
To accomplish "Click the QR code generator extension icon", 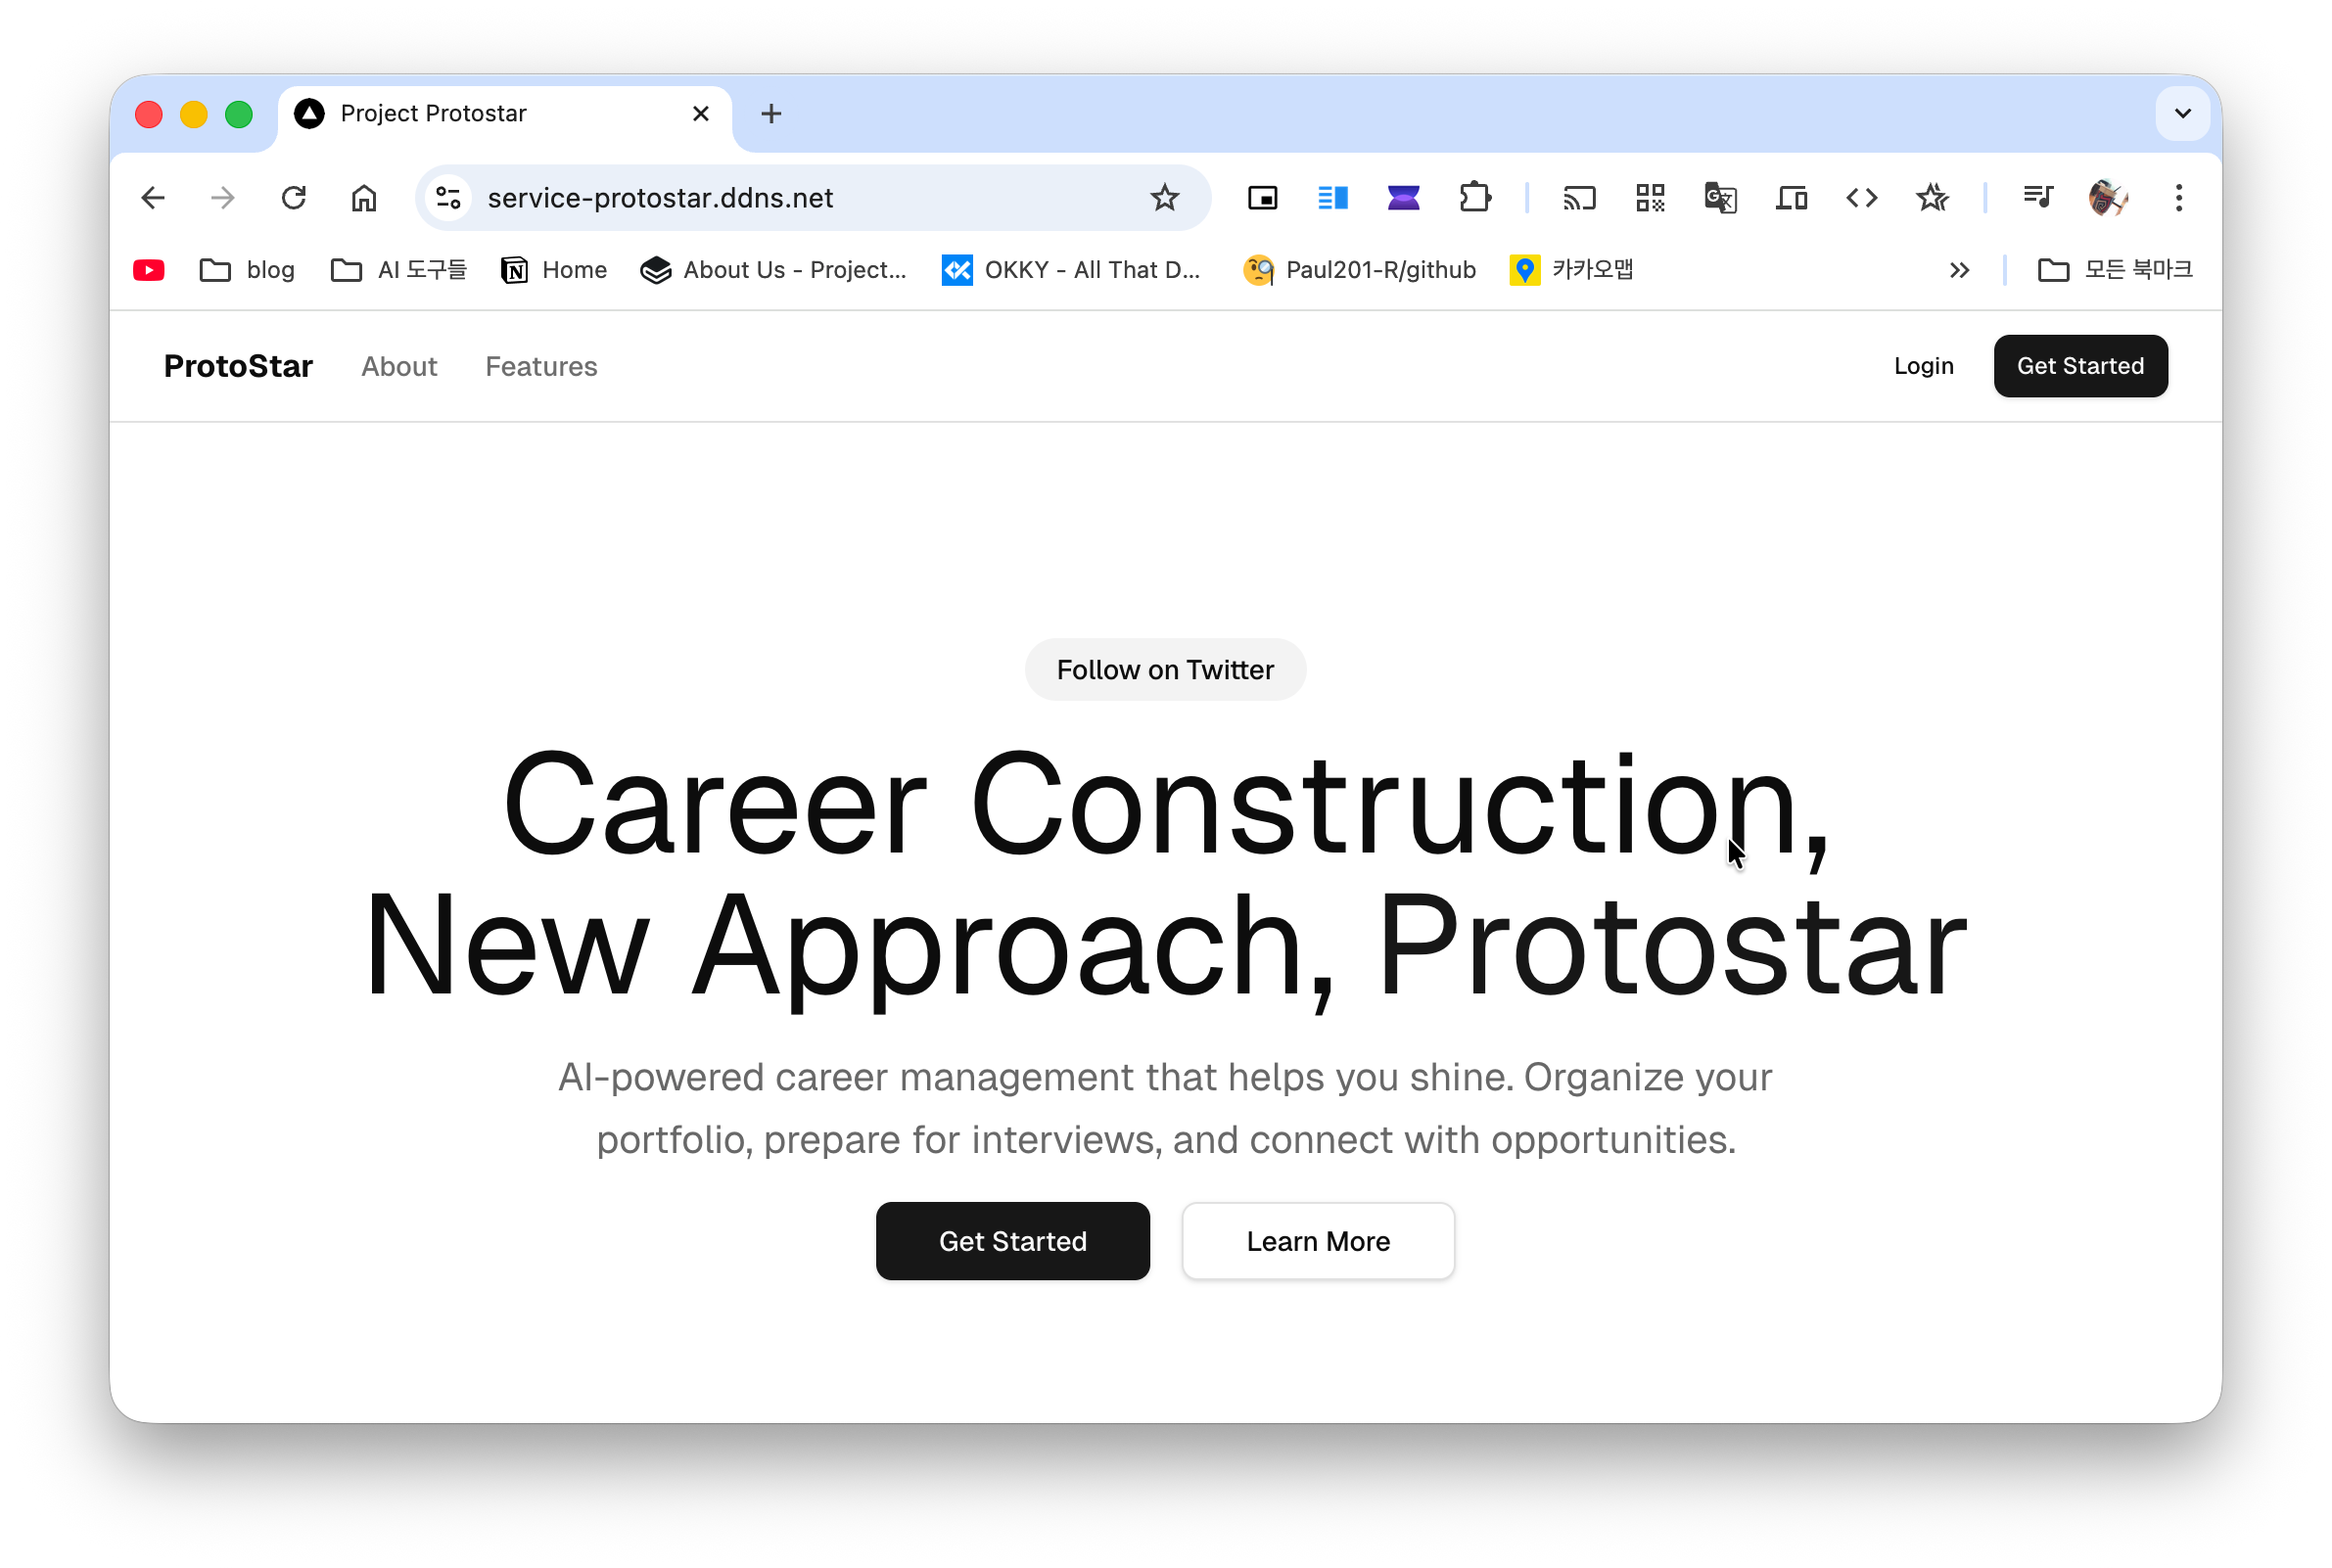I will click(x=1650, y=198).
